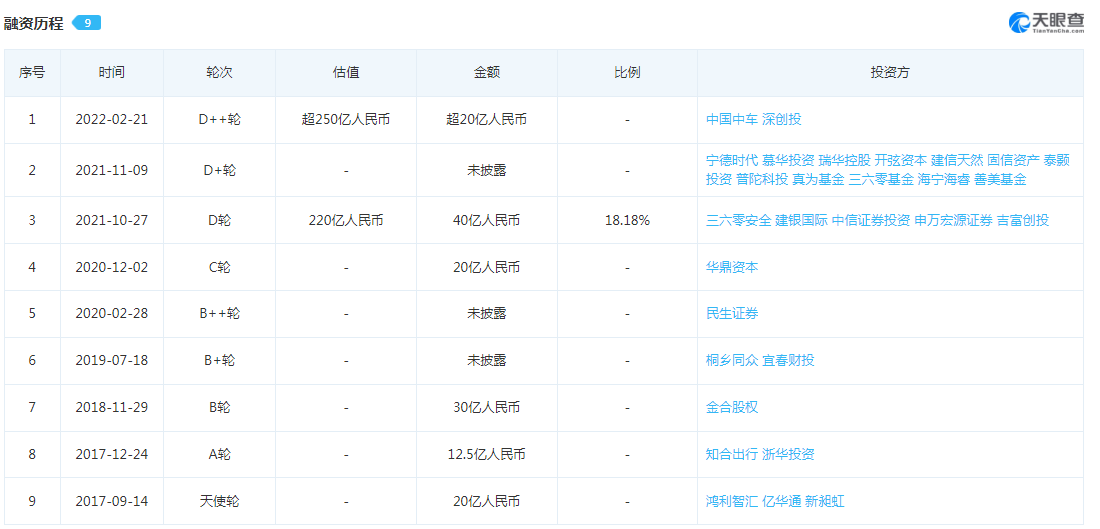
Task: Click the count badge showing 9
Action: [x=87, y=23]
